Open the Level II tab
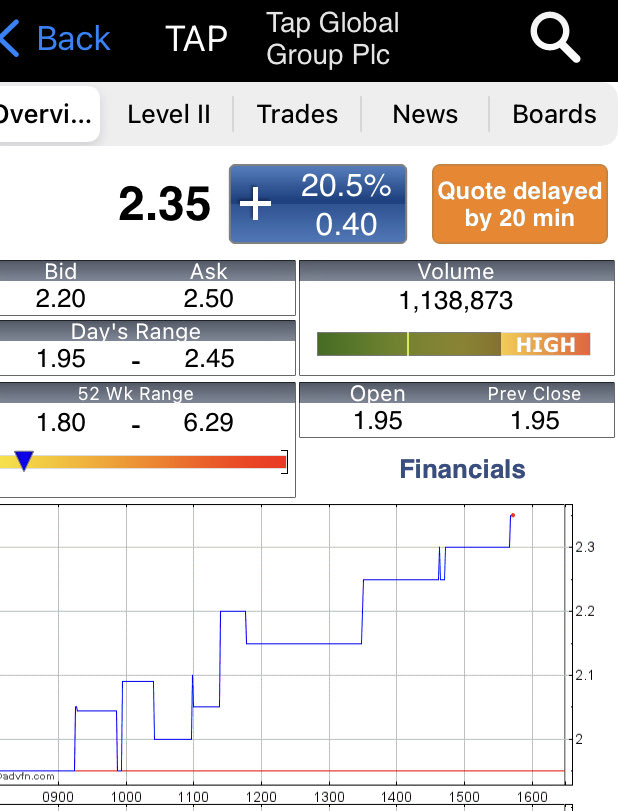Screen dimensions: 618x811 pyautogui.click(x=169, y=114)
